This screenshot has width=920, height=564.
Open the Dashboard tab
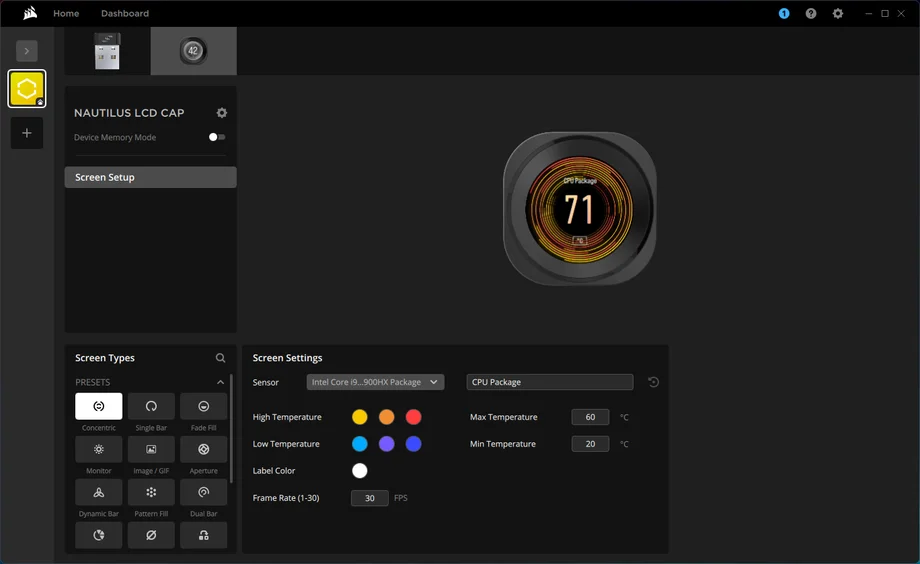click(x=125, y=13)
